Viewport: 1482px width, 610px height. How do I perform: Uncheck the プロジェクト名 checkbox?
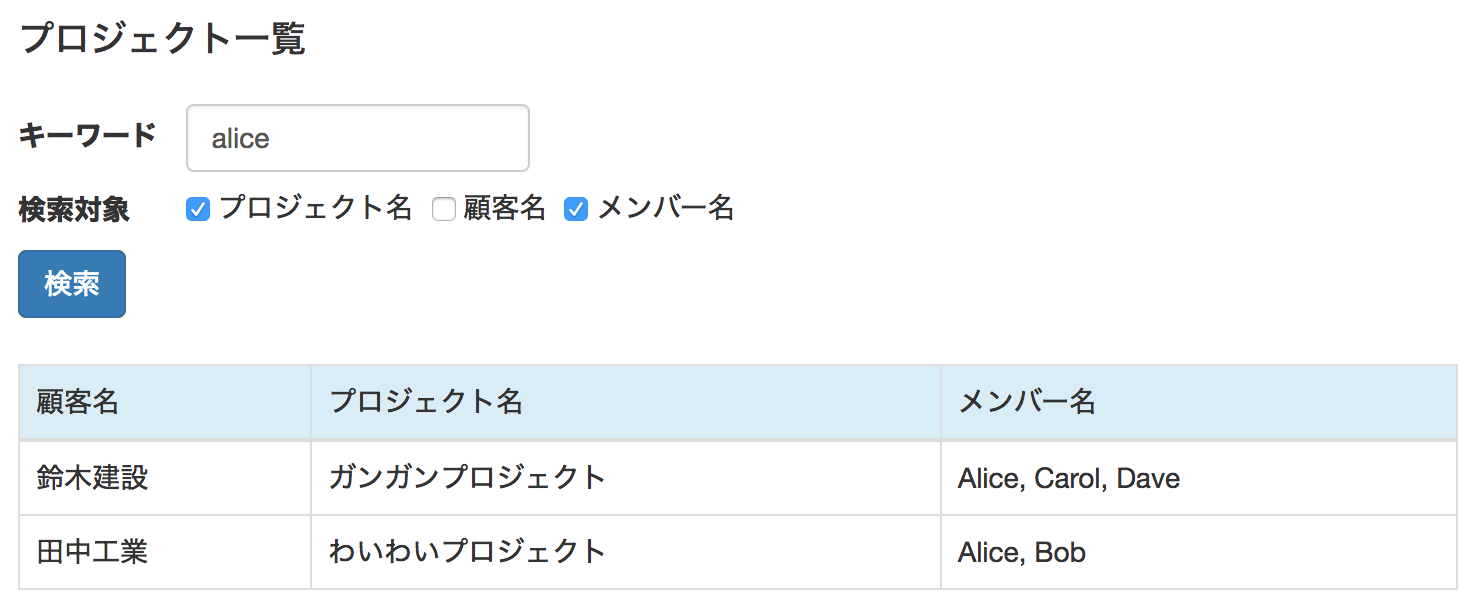pos(197,208)
